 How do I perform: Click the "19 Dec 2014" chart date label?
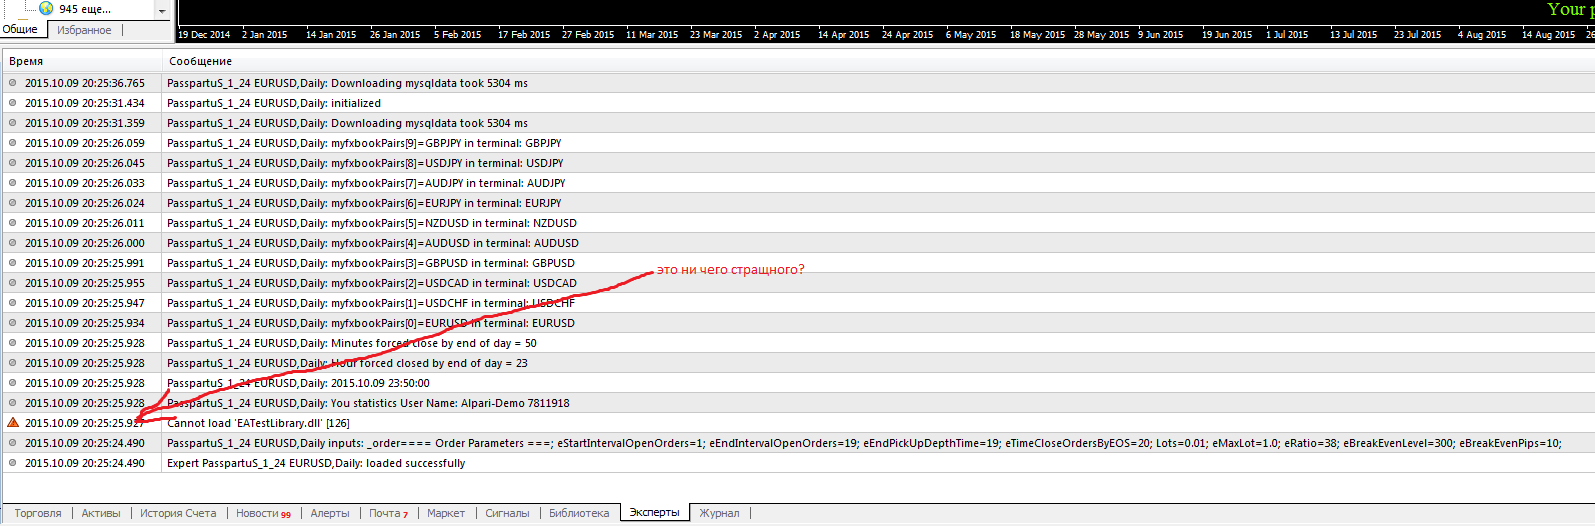coord(204,34)
